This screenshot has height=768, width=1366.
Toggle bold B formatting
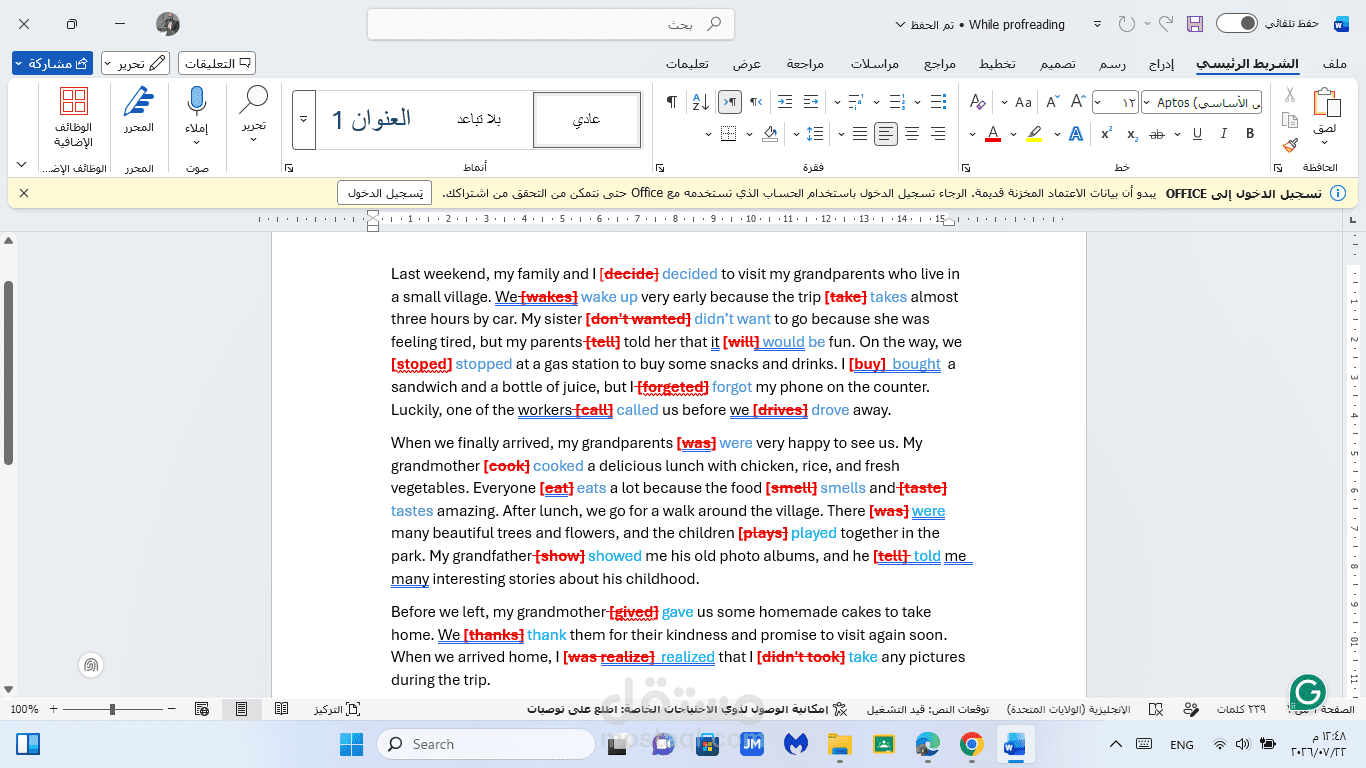tap(1250, 134)
